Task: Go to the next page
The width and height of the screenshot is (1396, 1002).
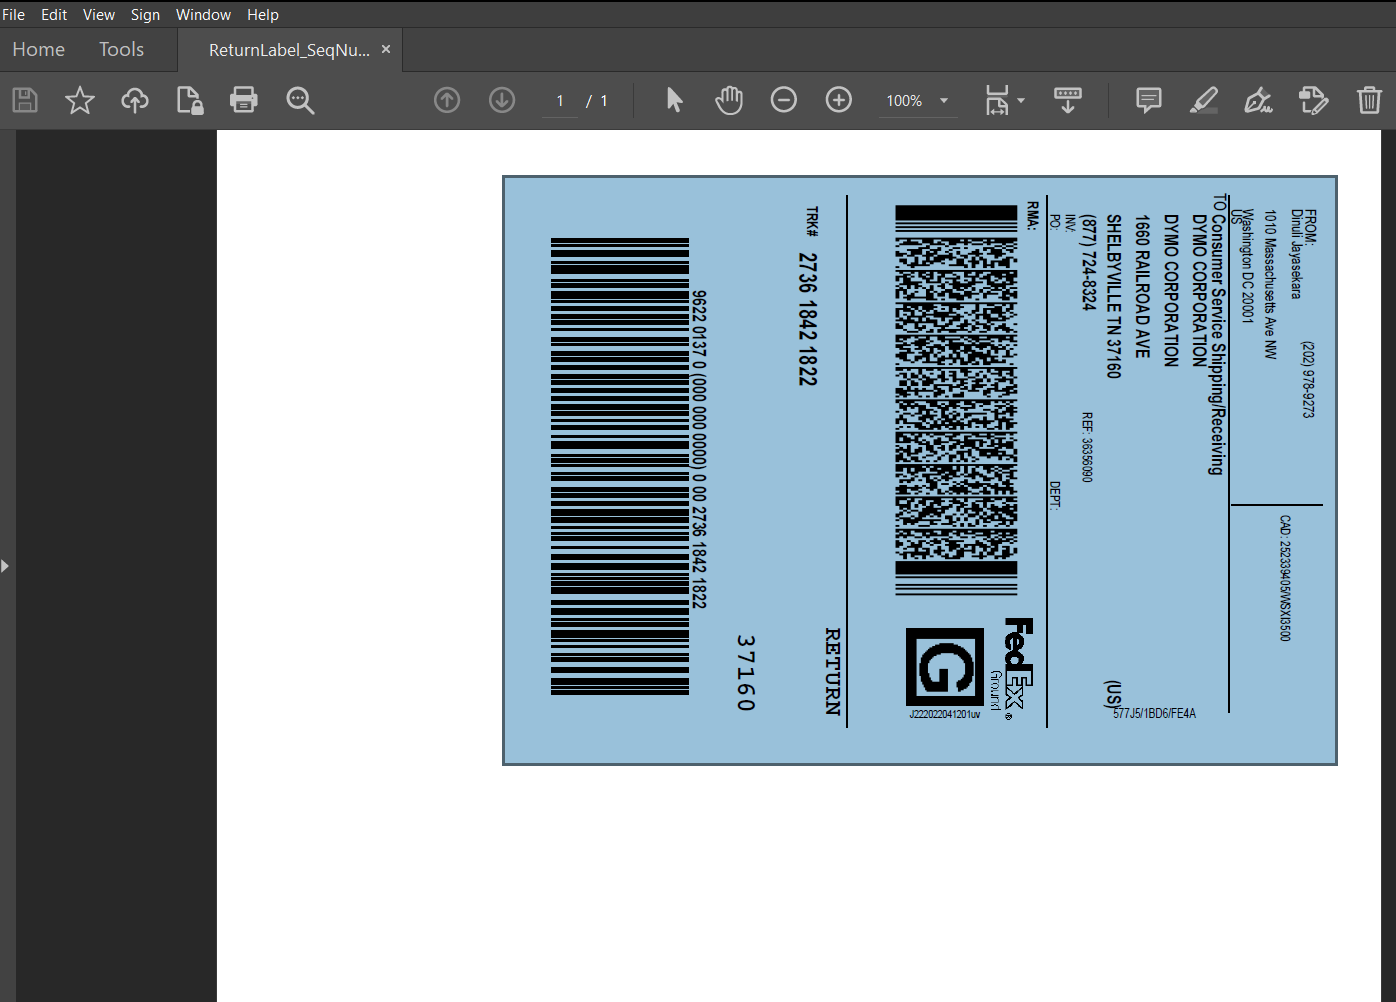Action: 501,100
